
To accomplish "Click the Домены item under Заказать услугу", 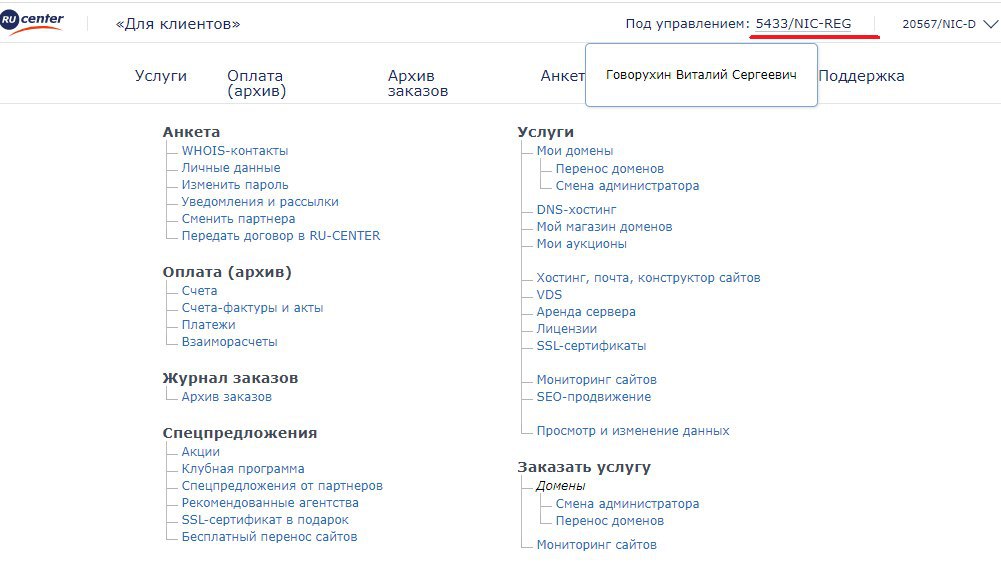I will coord(561,486).
